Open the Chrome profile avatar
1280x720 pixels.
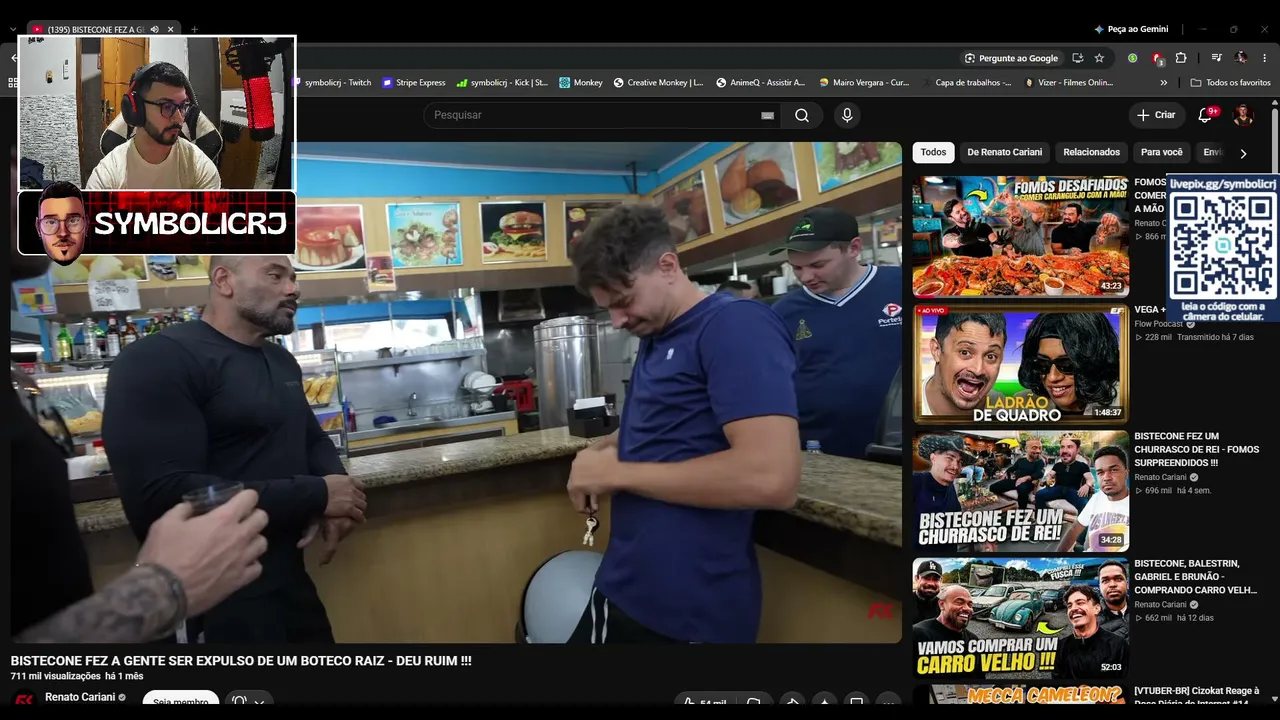click(1241, 58)
